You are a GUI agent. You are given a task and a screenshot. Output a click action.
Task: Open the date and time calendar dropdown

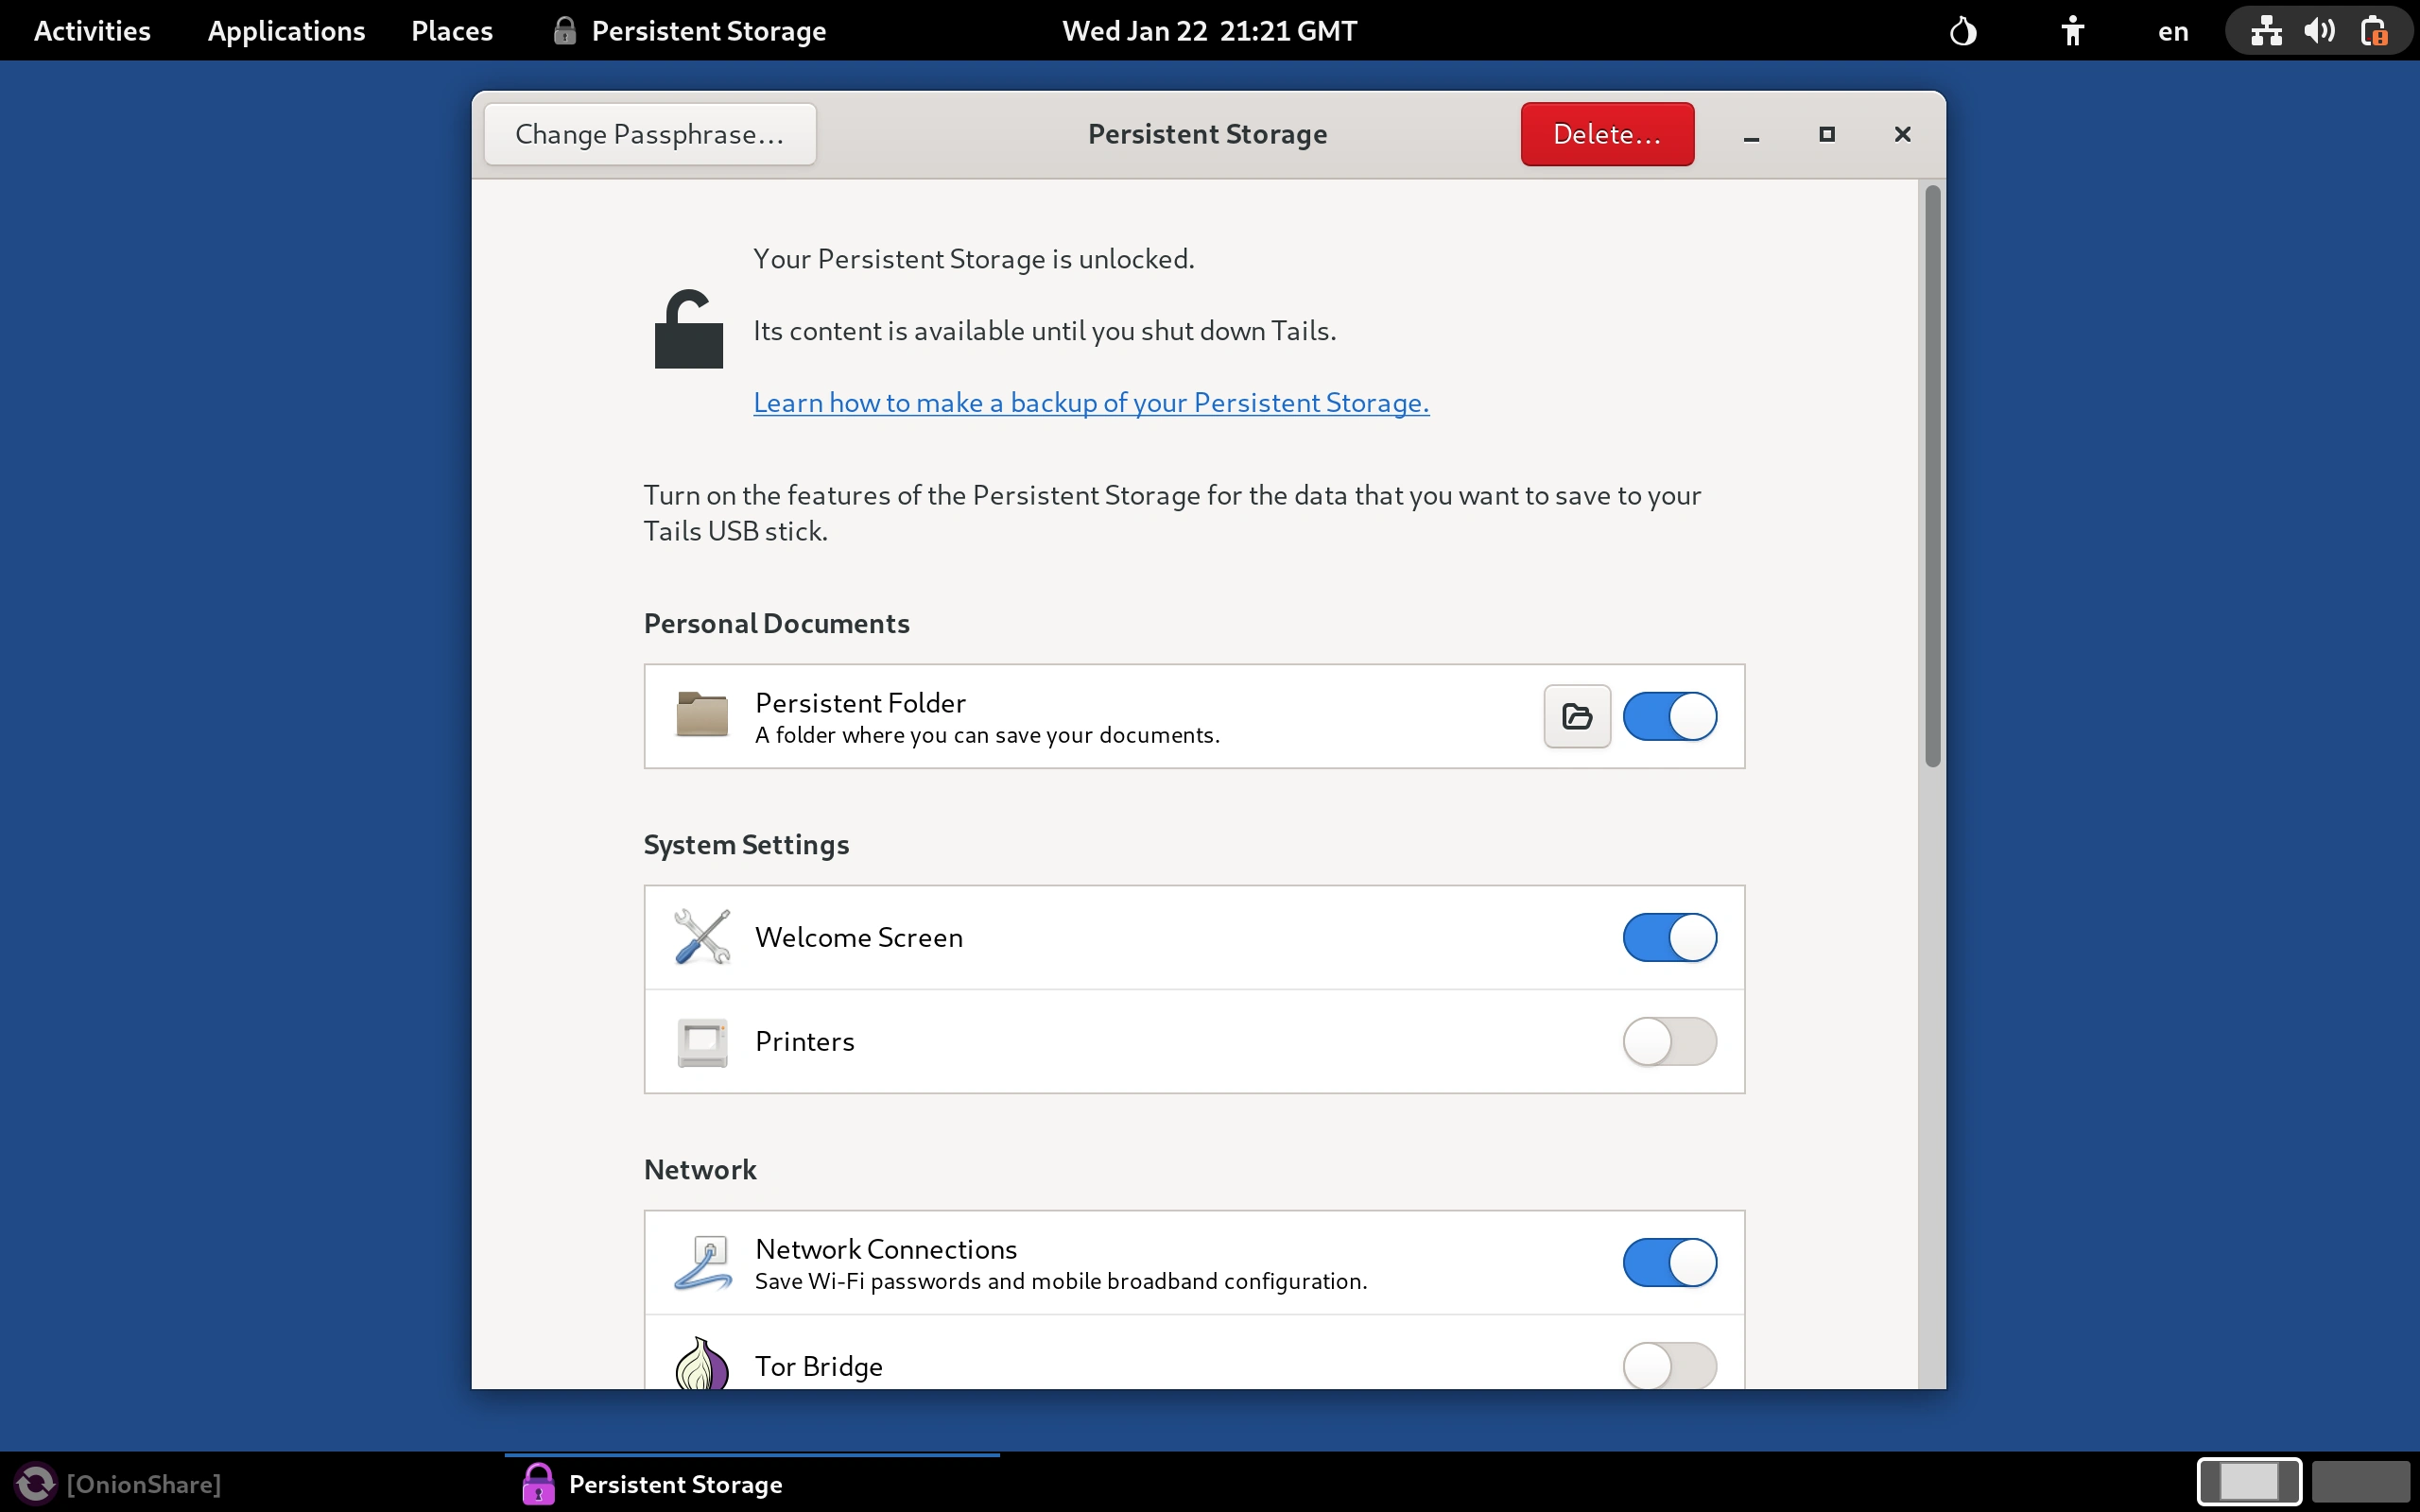1208,30
